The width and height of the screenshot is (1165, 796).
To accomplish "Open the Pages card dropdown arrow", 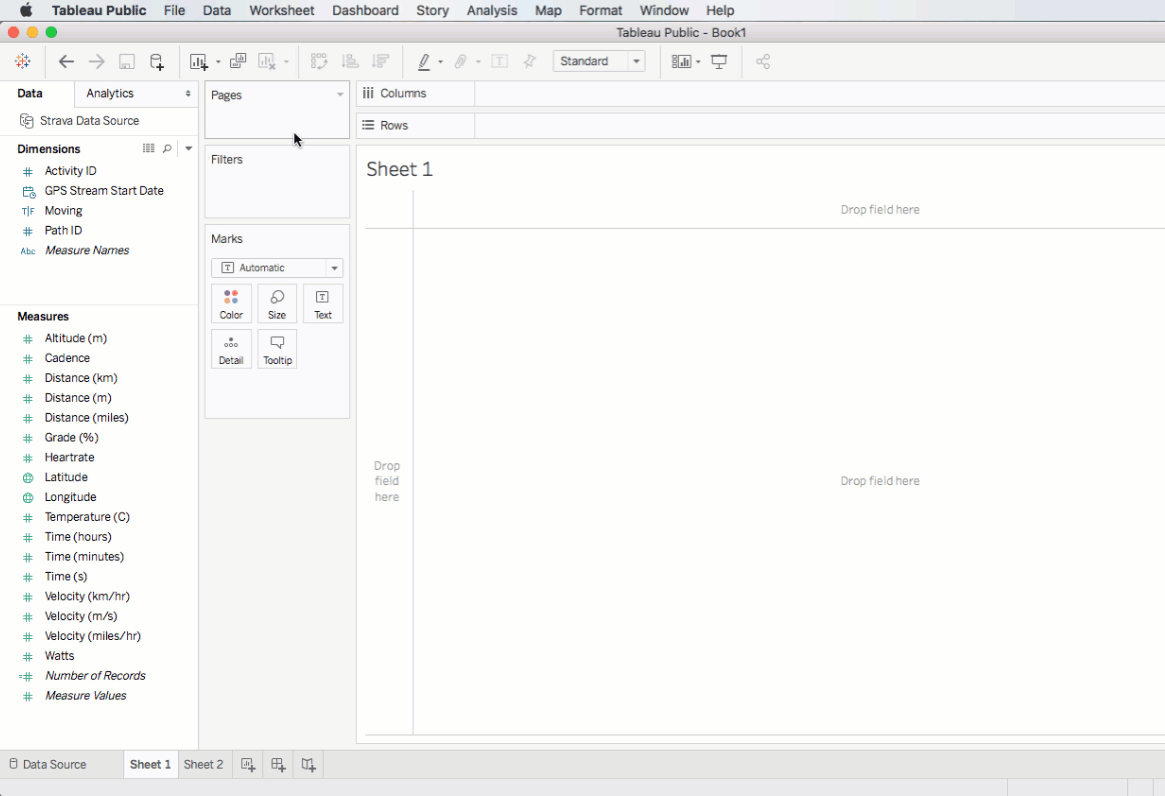I will click(x=340, y=95).
